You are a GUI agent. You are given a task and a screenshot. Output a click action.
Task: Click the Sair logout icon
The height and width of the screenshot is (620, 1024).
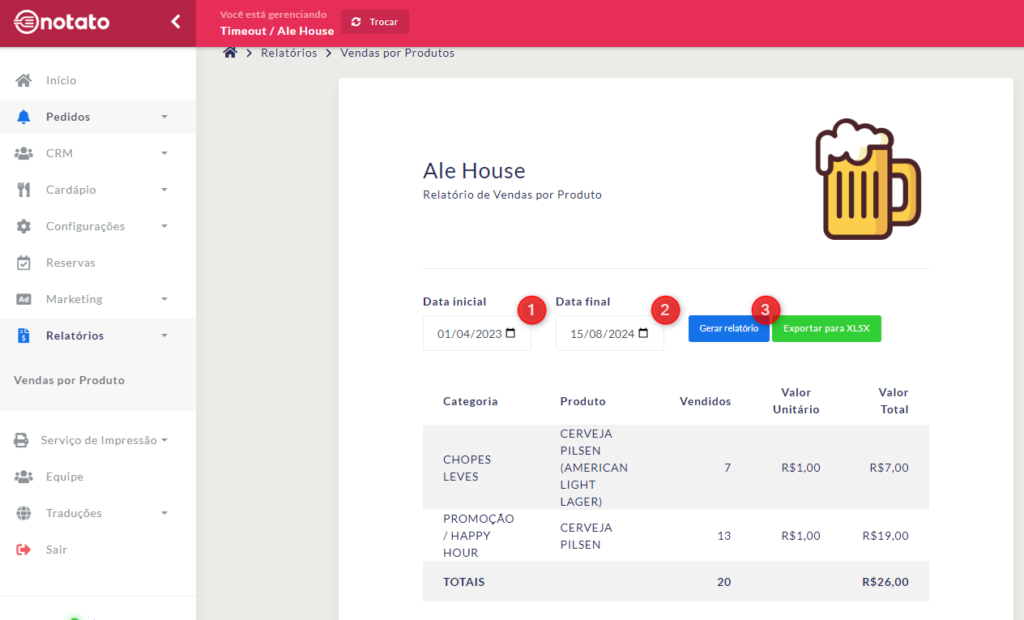(24, 550)
